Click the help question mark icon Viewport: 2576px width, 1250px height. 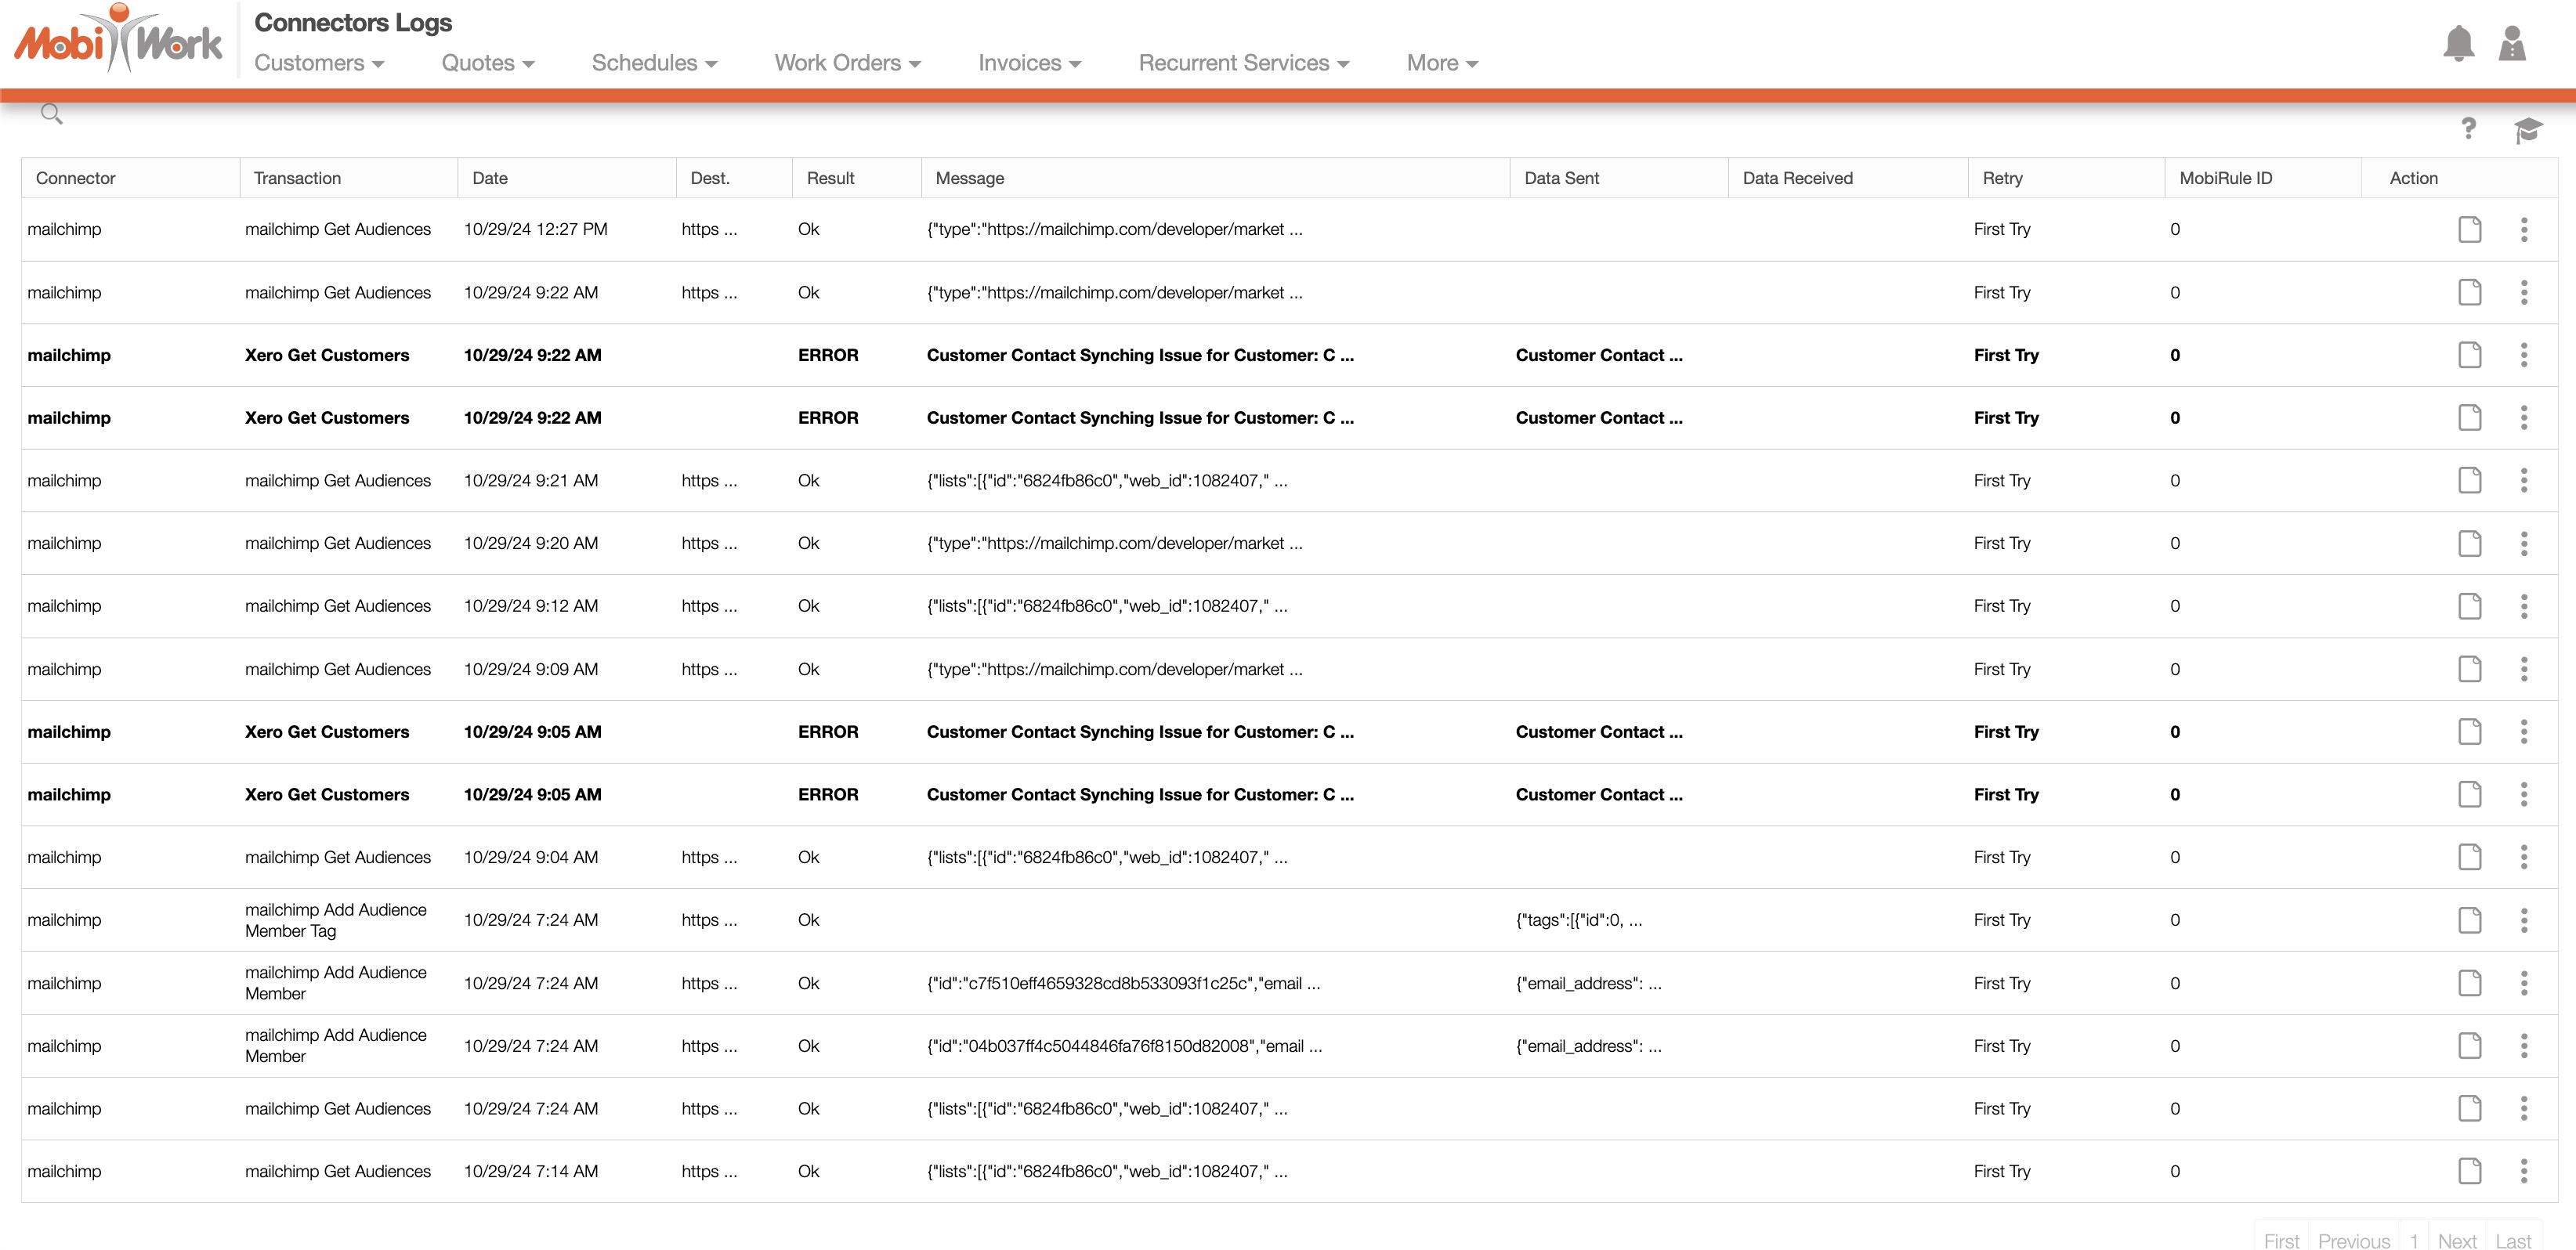(2468, 128)
